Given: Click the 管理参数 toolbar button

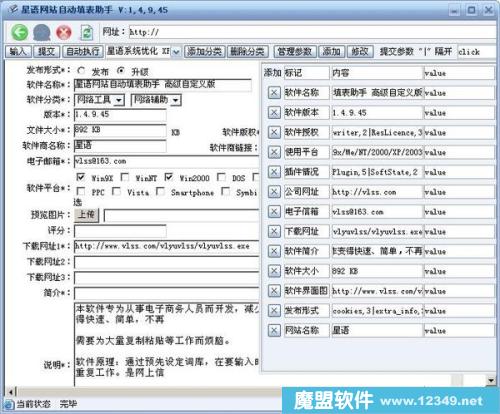Looking at the screenshot, I should (295, 52).
